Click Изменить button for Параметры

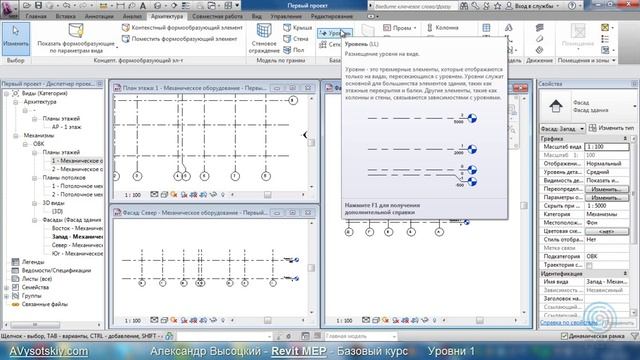(607, 198)
